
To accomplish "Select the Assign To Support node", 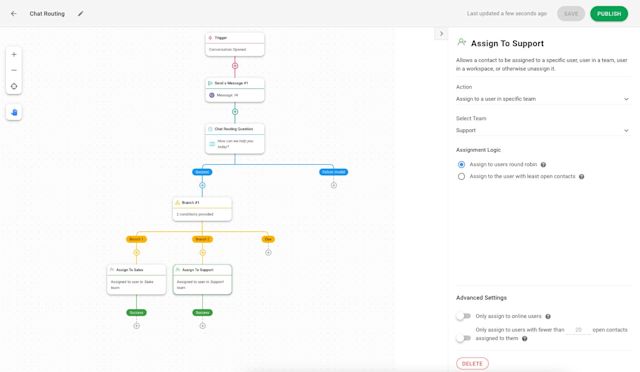I will (x=202, y=279).
